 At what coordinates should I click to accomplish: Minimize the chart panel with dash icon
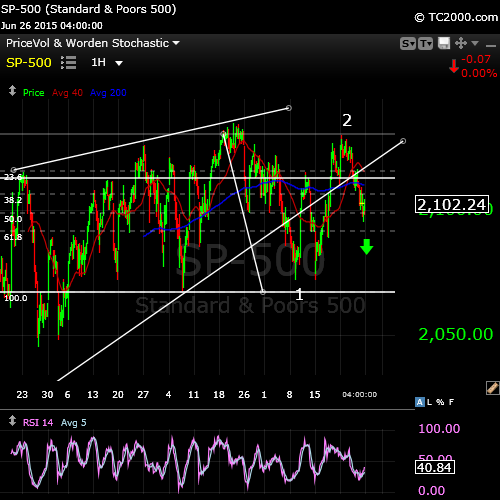tap(491, 45)
